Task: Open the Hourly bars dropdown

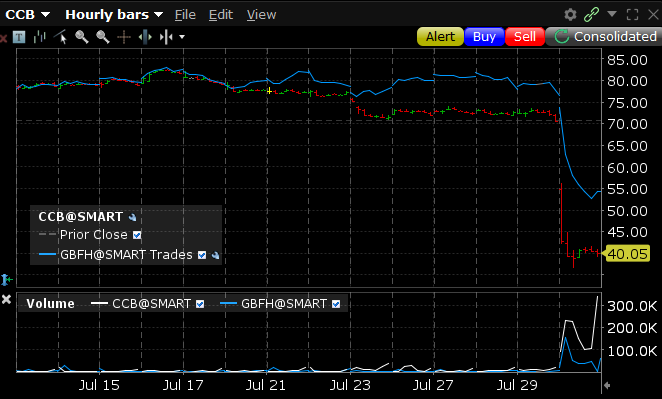Action: pos(114,15)
